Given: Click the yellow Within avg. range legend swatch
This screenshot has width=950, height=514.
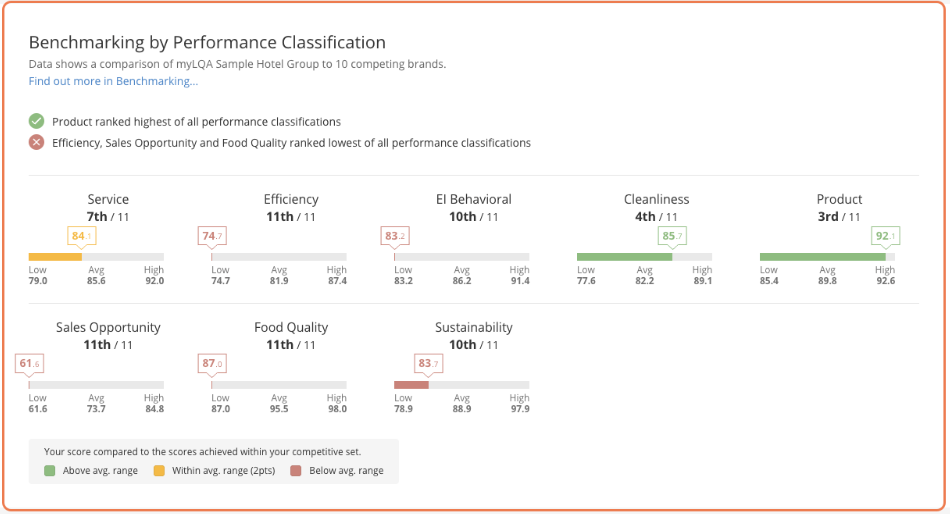Looking at the screenshot, I should pos(158,470).
